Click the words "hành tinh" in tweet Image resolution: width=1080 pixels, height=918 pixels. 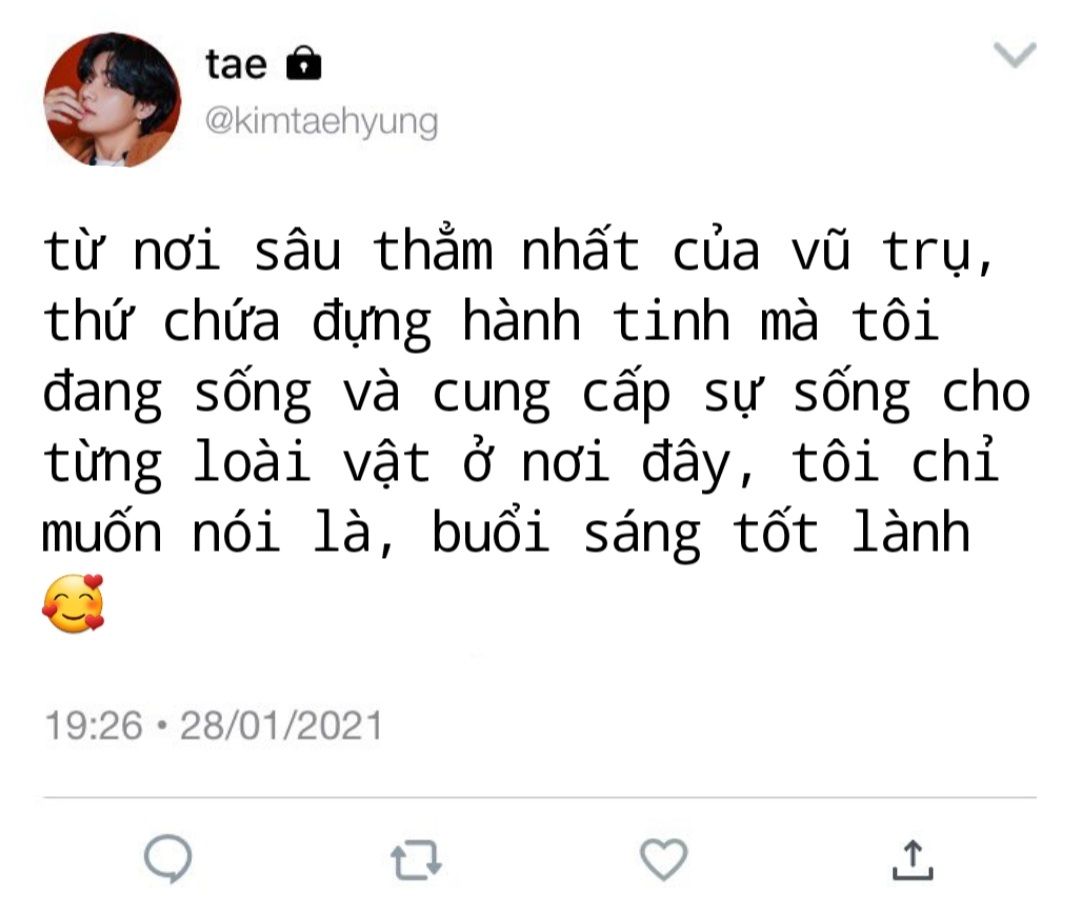click(596, 323)
